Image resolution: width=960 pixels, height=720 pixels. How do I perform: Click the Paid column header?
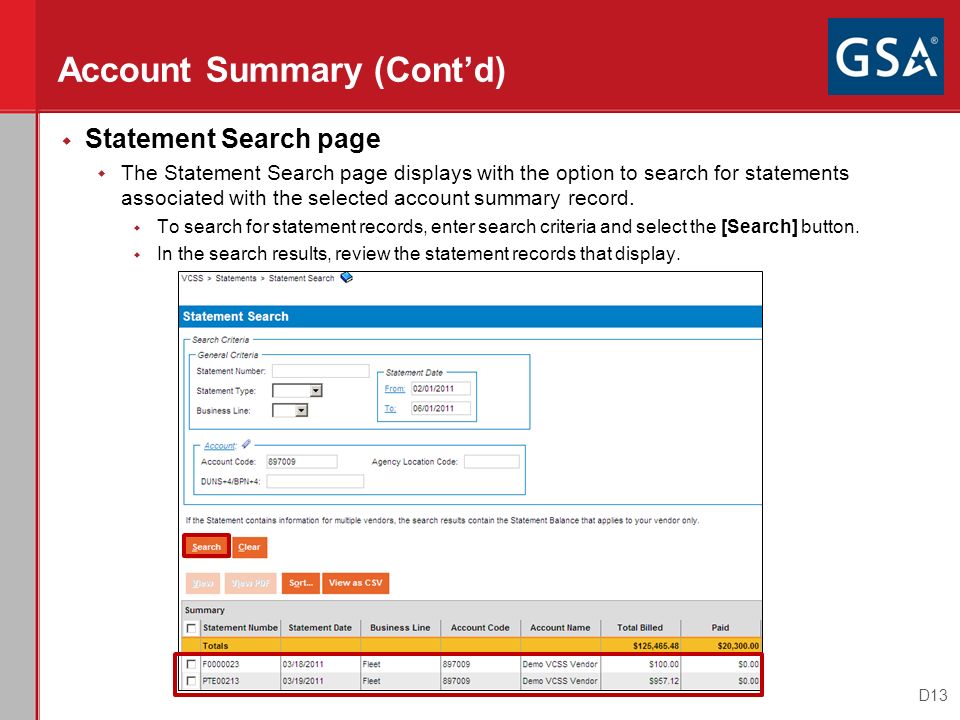point(721,628)
